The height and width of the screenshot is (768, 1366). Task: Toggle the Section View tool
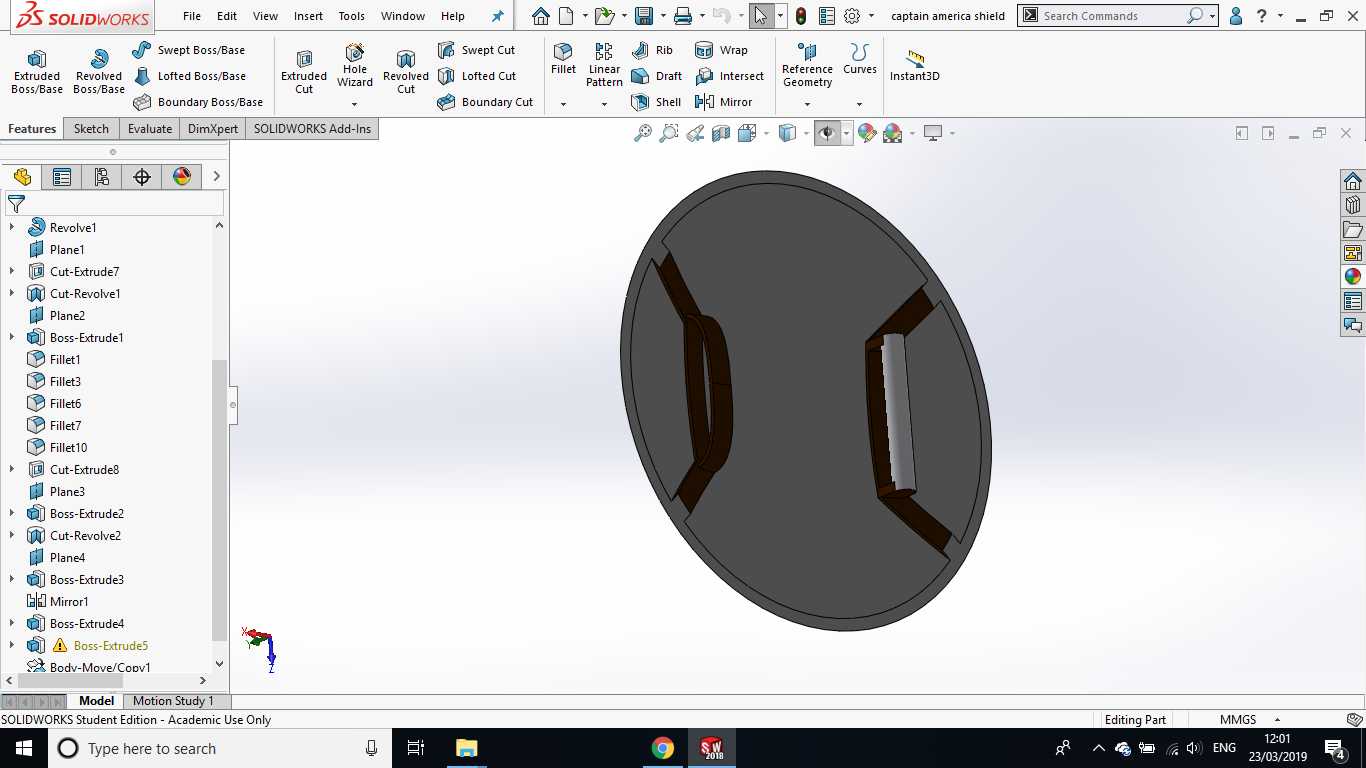coord(721,133)
